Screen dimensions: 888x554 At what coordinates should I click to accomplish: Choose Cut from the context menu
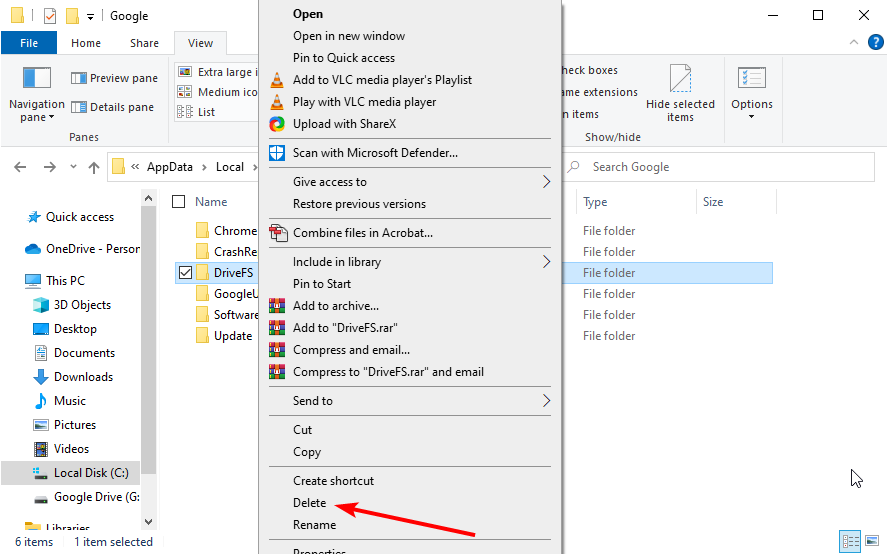(x=302, y=430)
